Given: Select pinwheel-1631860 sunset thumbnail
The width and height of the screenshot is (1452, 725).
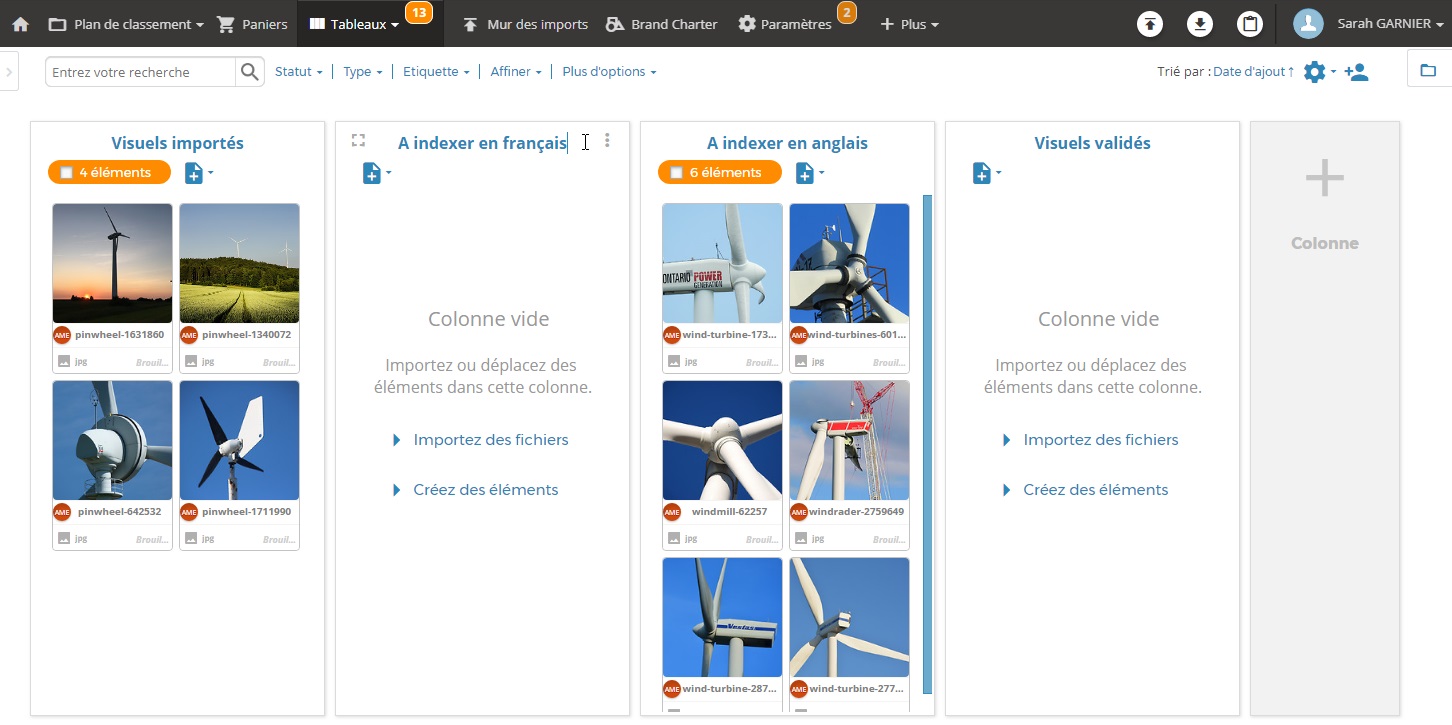Looking at the screenshot, I should coord(112,264).
